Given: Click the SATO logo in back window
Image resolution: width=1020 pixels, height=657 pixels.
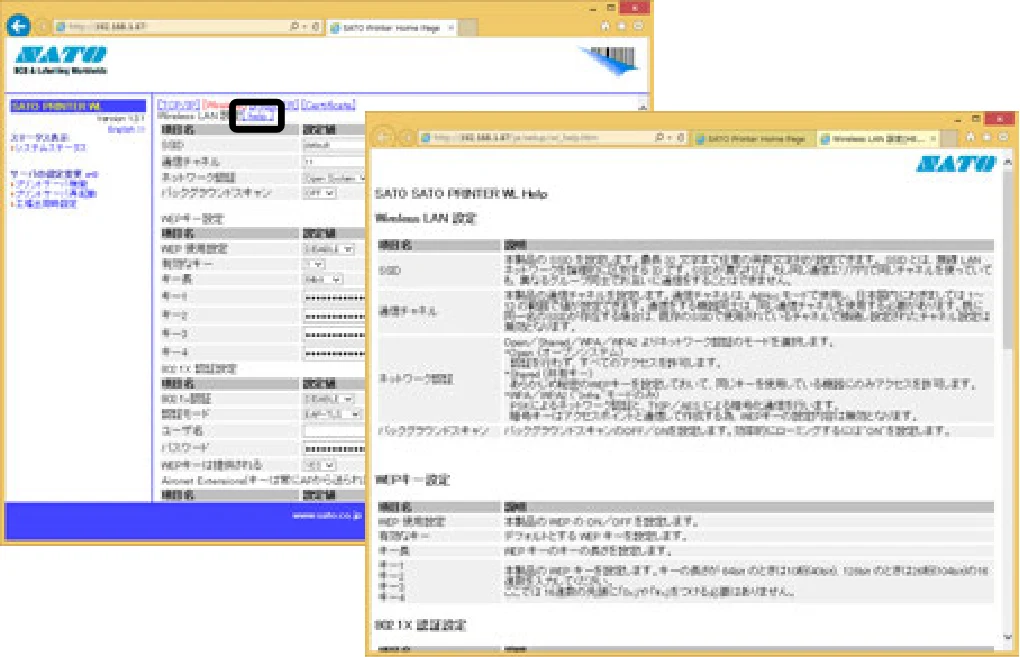Looking at the screenshot, I should [x=60, y=60].
